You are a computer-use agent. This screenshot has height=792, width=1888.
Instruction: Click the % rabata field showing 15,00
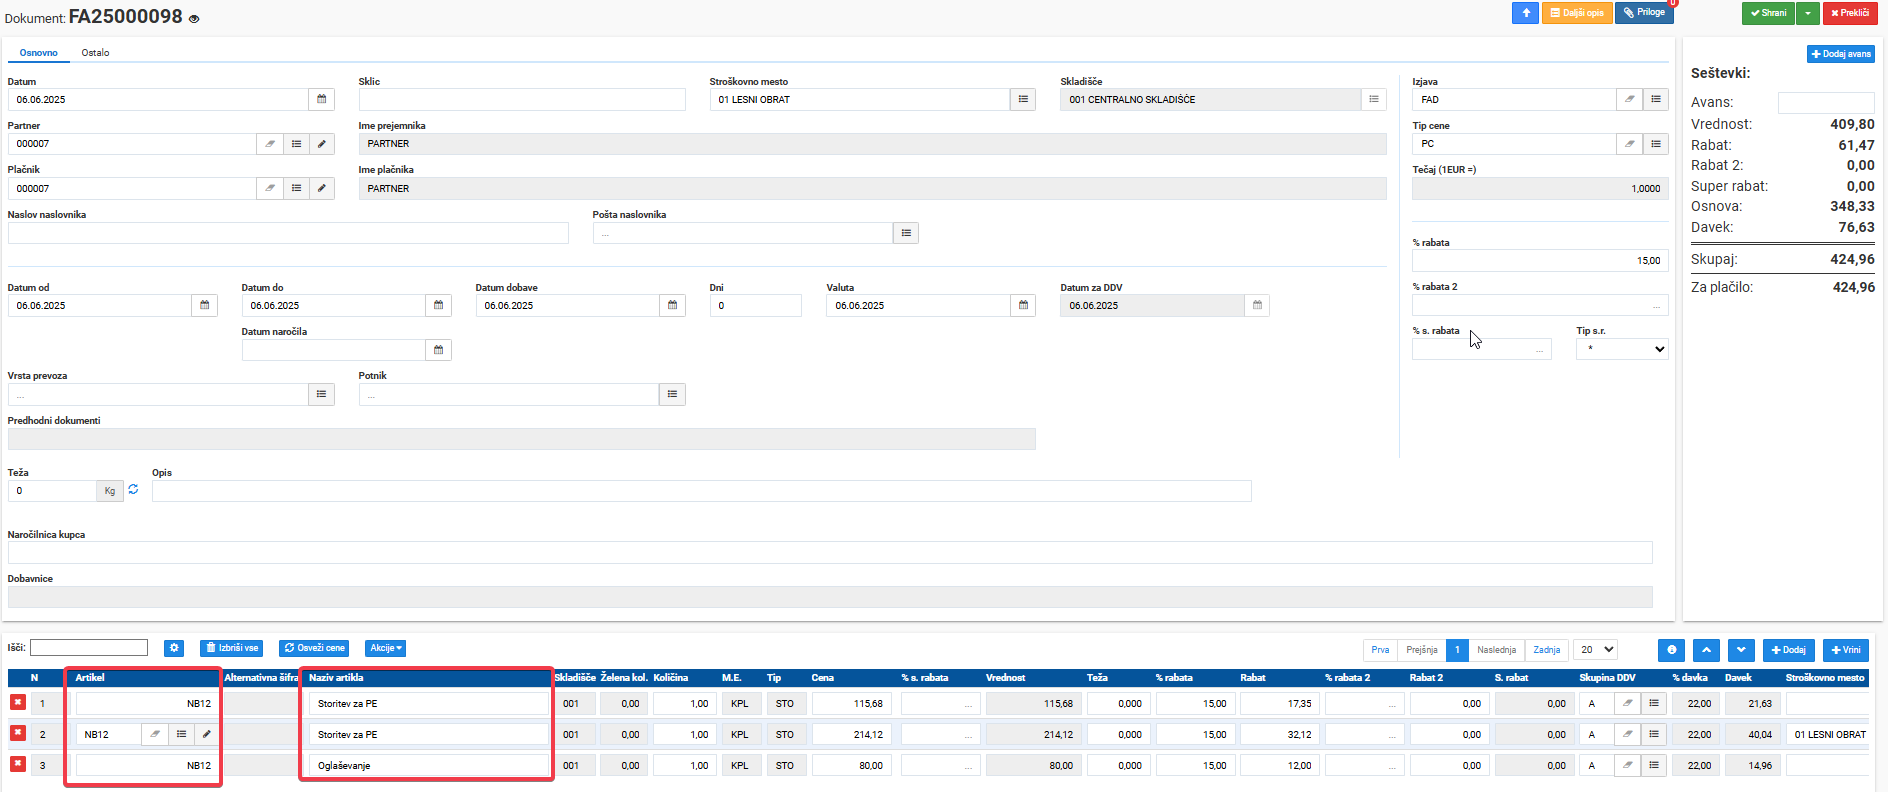click(1540, 260)
